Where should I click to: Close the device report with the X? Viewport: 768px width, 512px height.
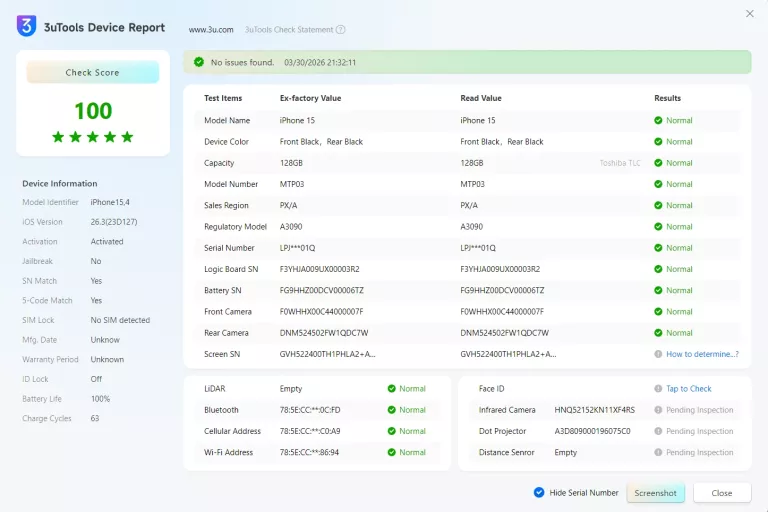pos(750,14)
